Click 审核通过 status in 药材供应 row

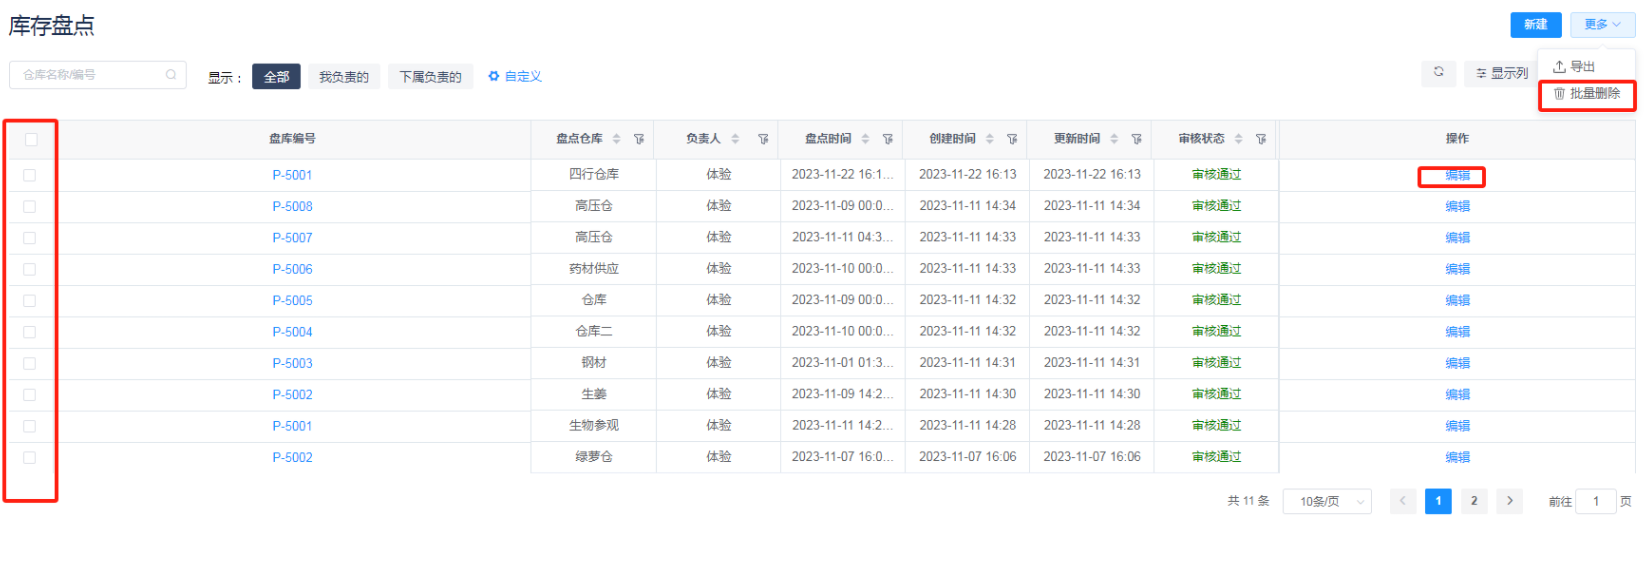1216,268
